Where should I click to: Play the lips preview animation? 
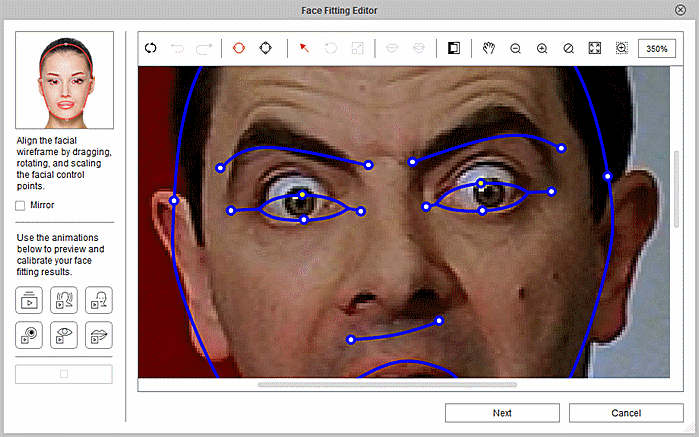[99, 334]
